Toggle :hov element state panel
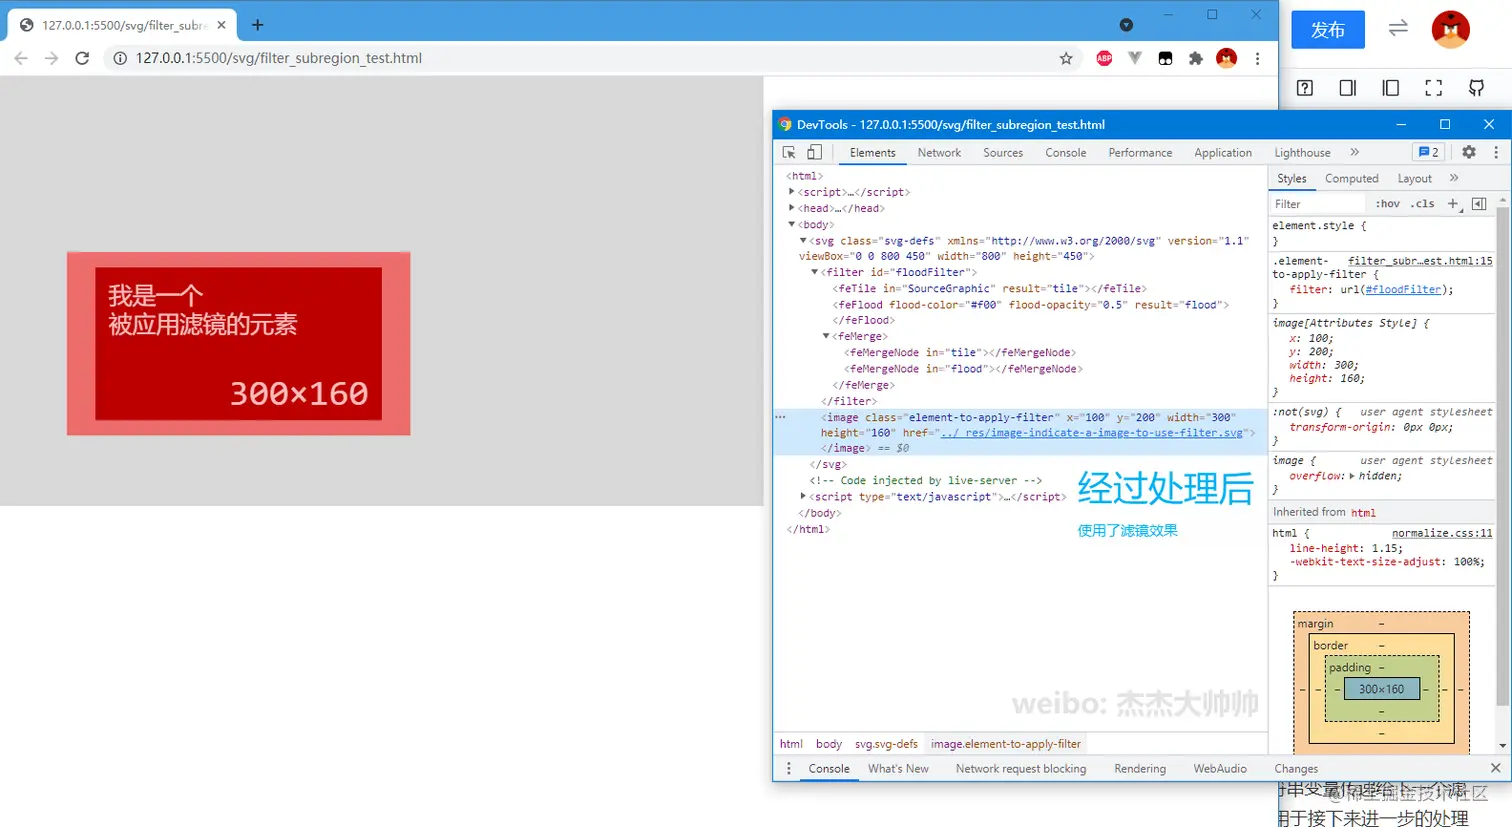Image resolution: width=1512 pixels, height=827 pixels. (x=1388, y=204)
